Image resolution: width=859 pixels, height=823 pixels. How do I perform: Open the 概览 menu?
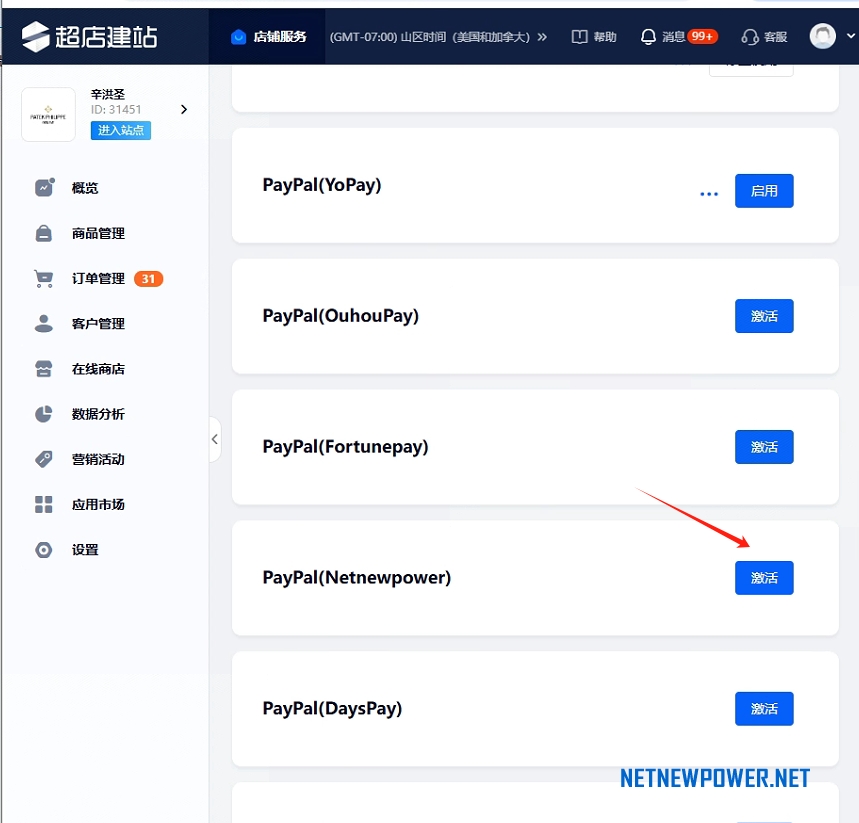pyautogui.click(x=85, y=188)
